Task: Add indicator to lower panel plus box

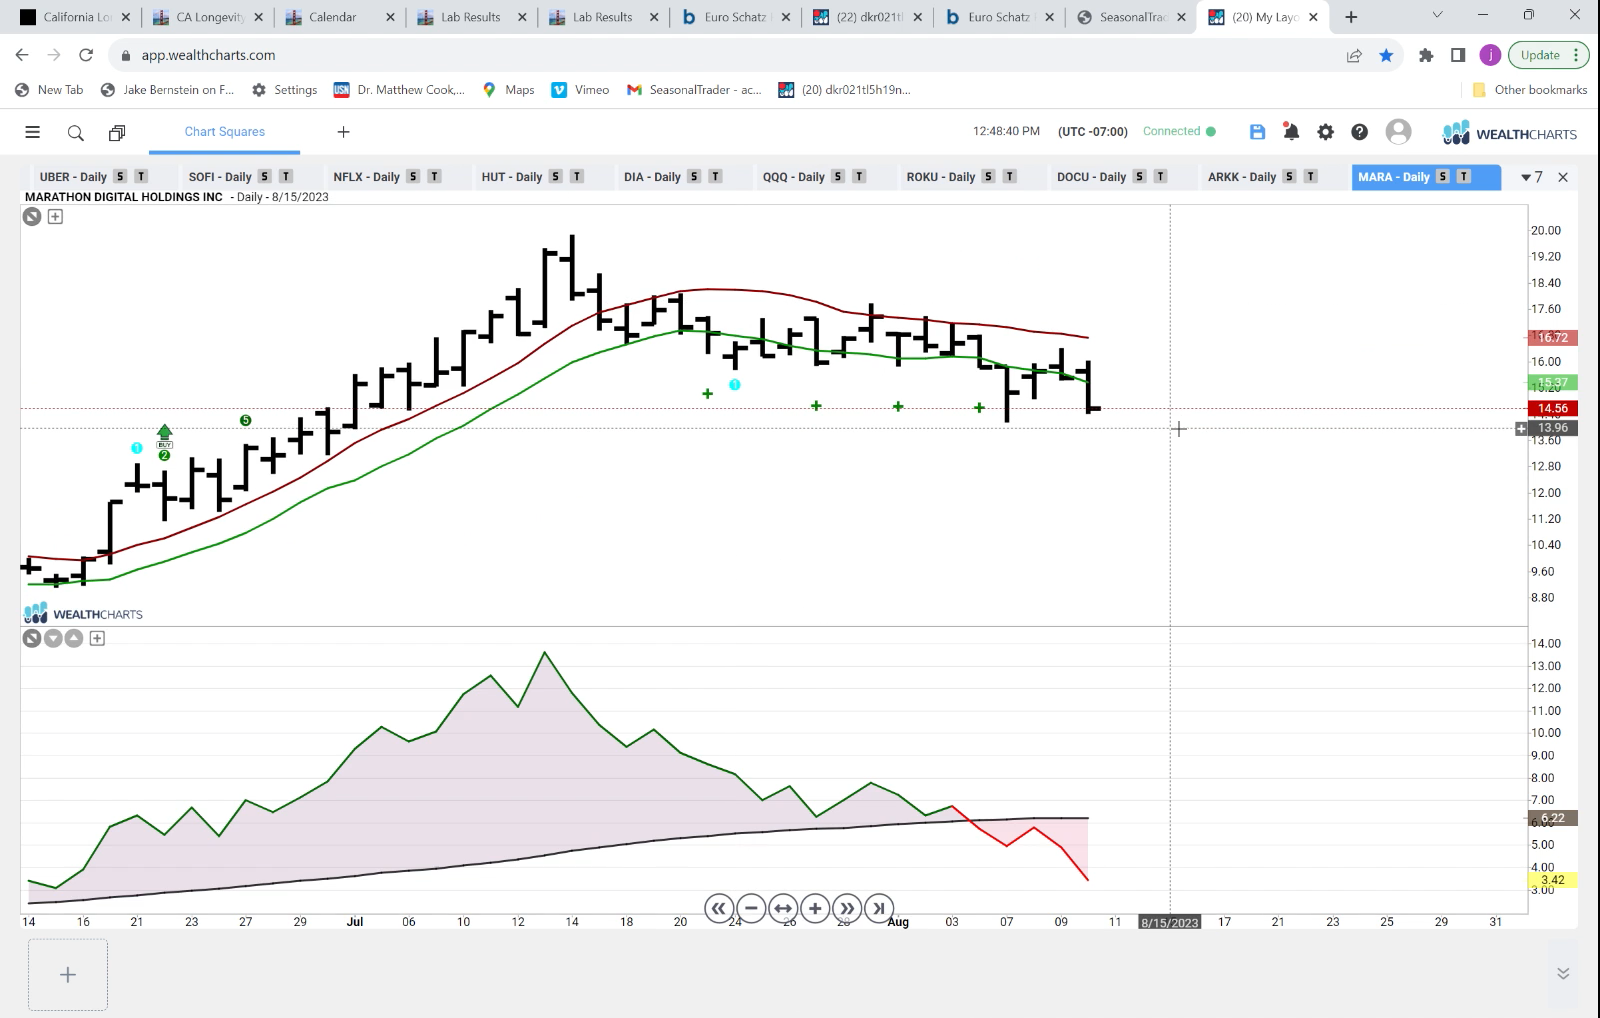Action: (97, 638)
